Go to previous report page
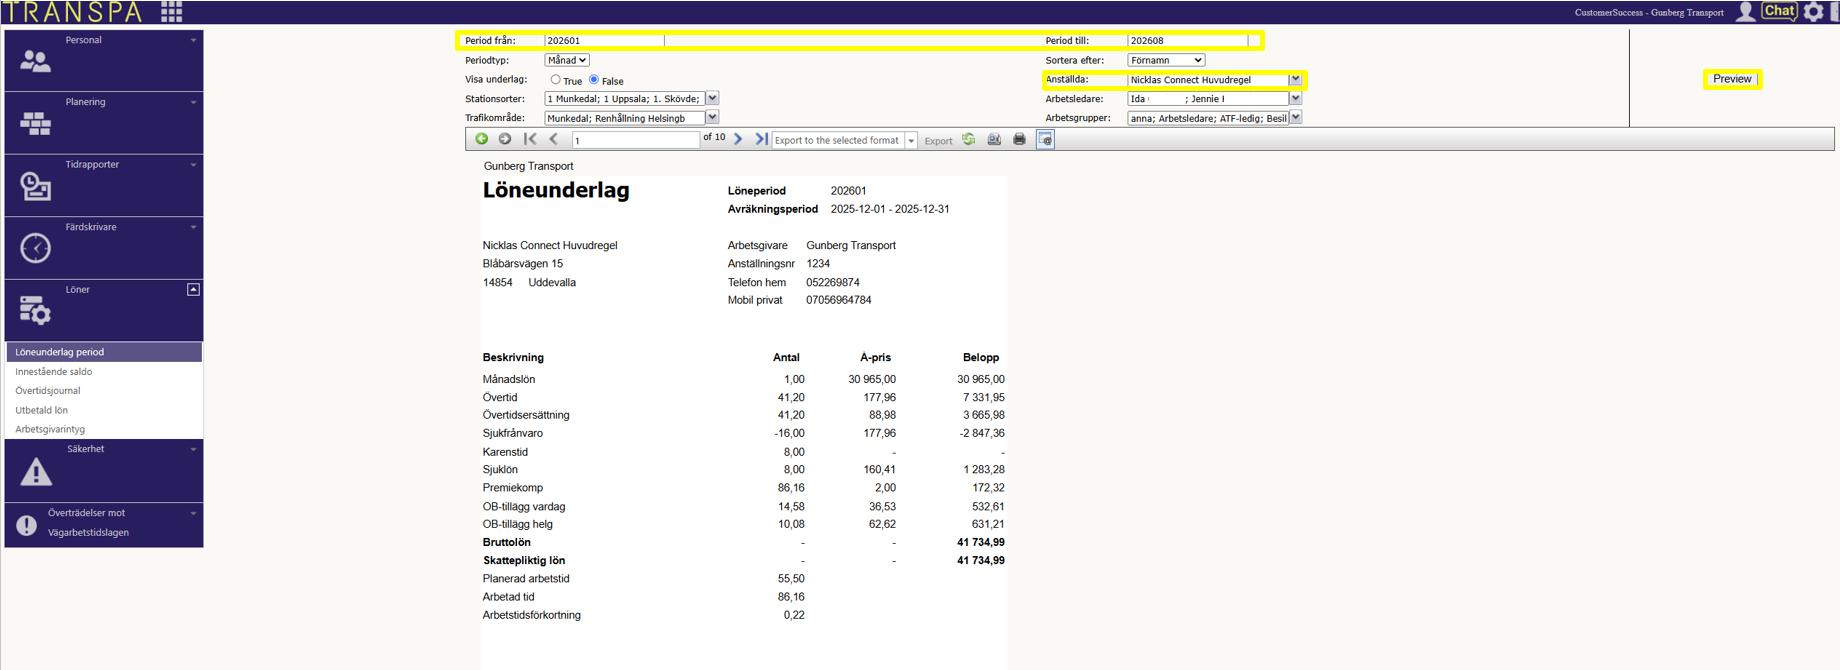 tap(554, 139)
